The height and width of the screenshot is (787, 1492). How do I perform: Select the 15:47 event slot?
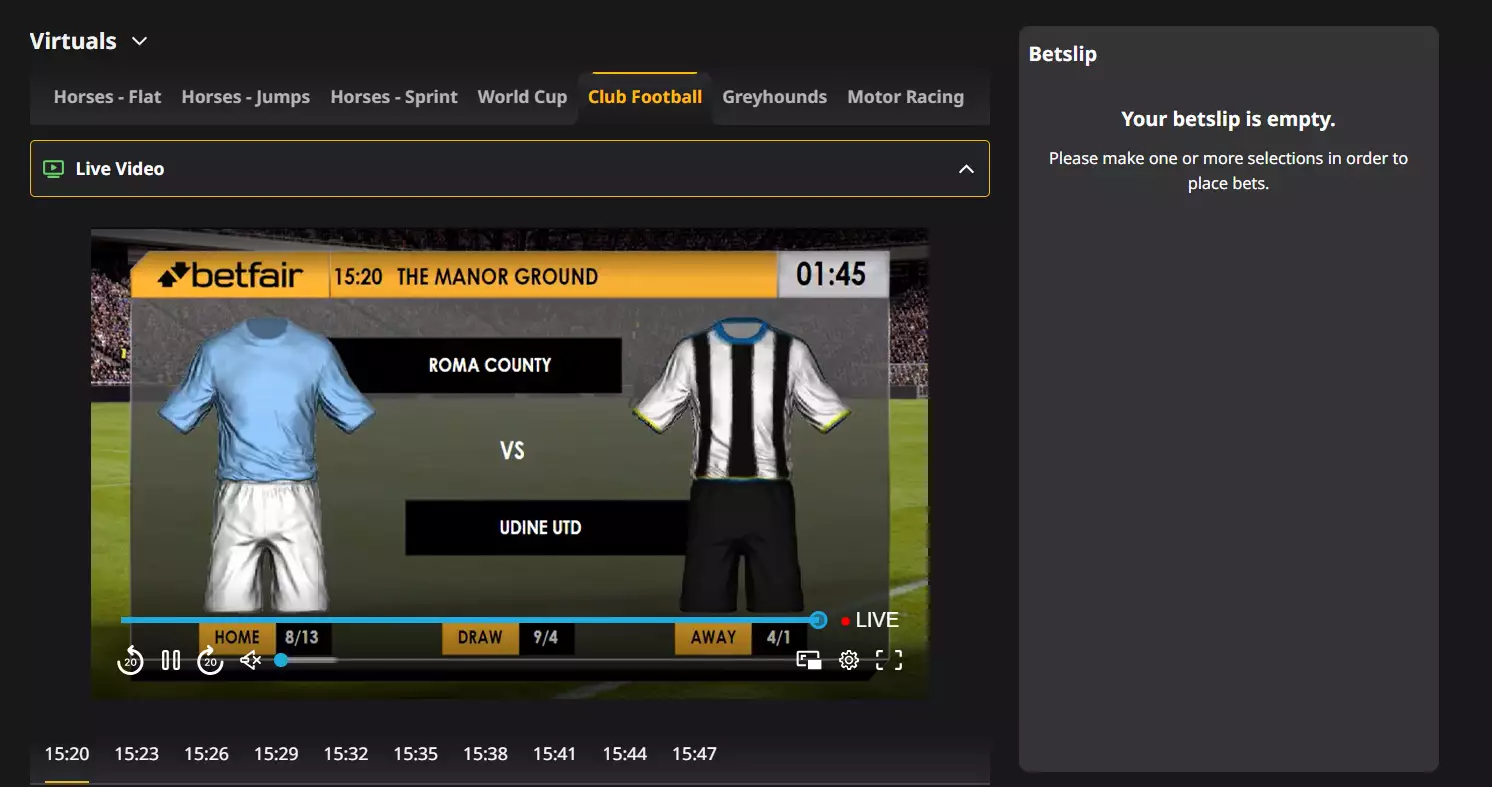click(694, 754)
